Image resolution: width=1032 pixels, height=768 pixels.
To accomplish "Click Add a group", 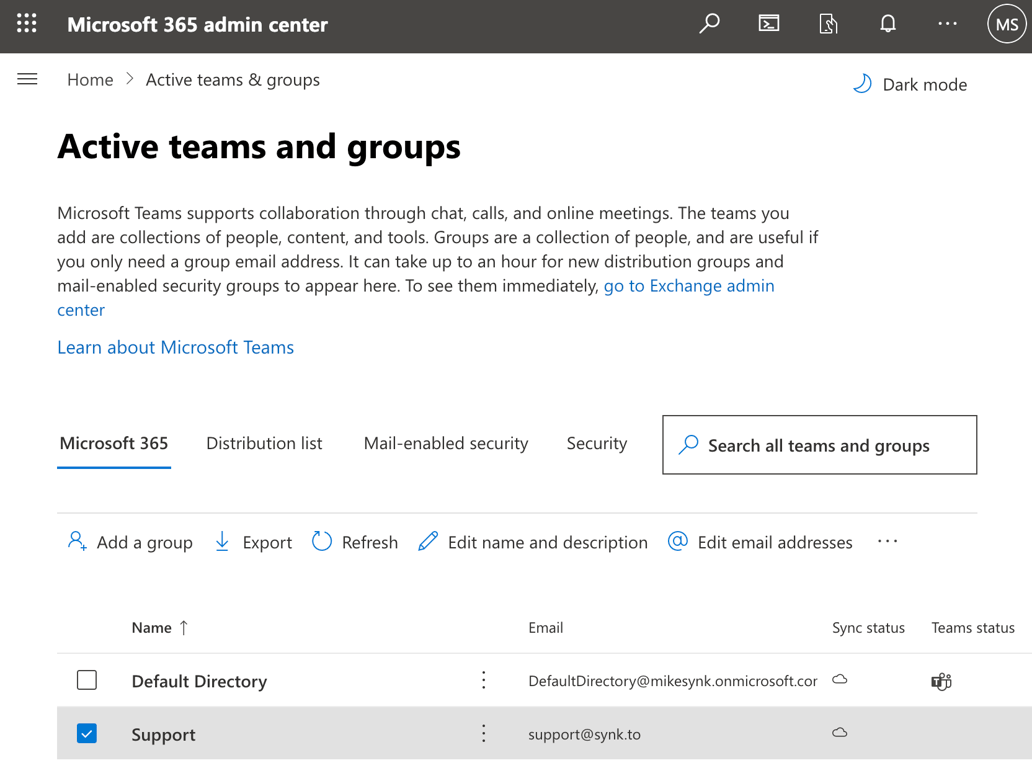I will pos(130,542).
